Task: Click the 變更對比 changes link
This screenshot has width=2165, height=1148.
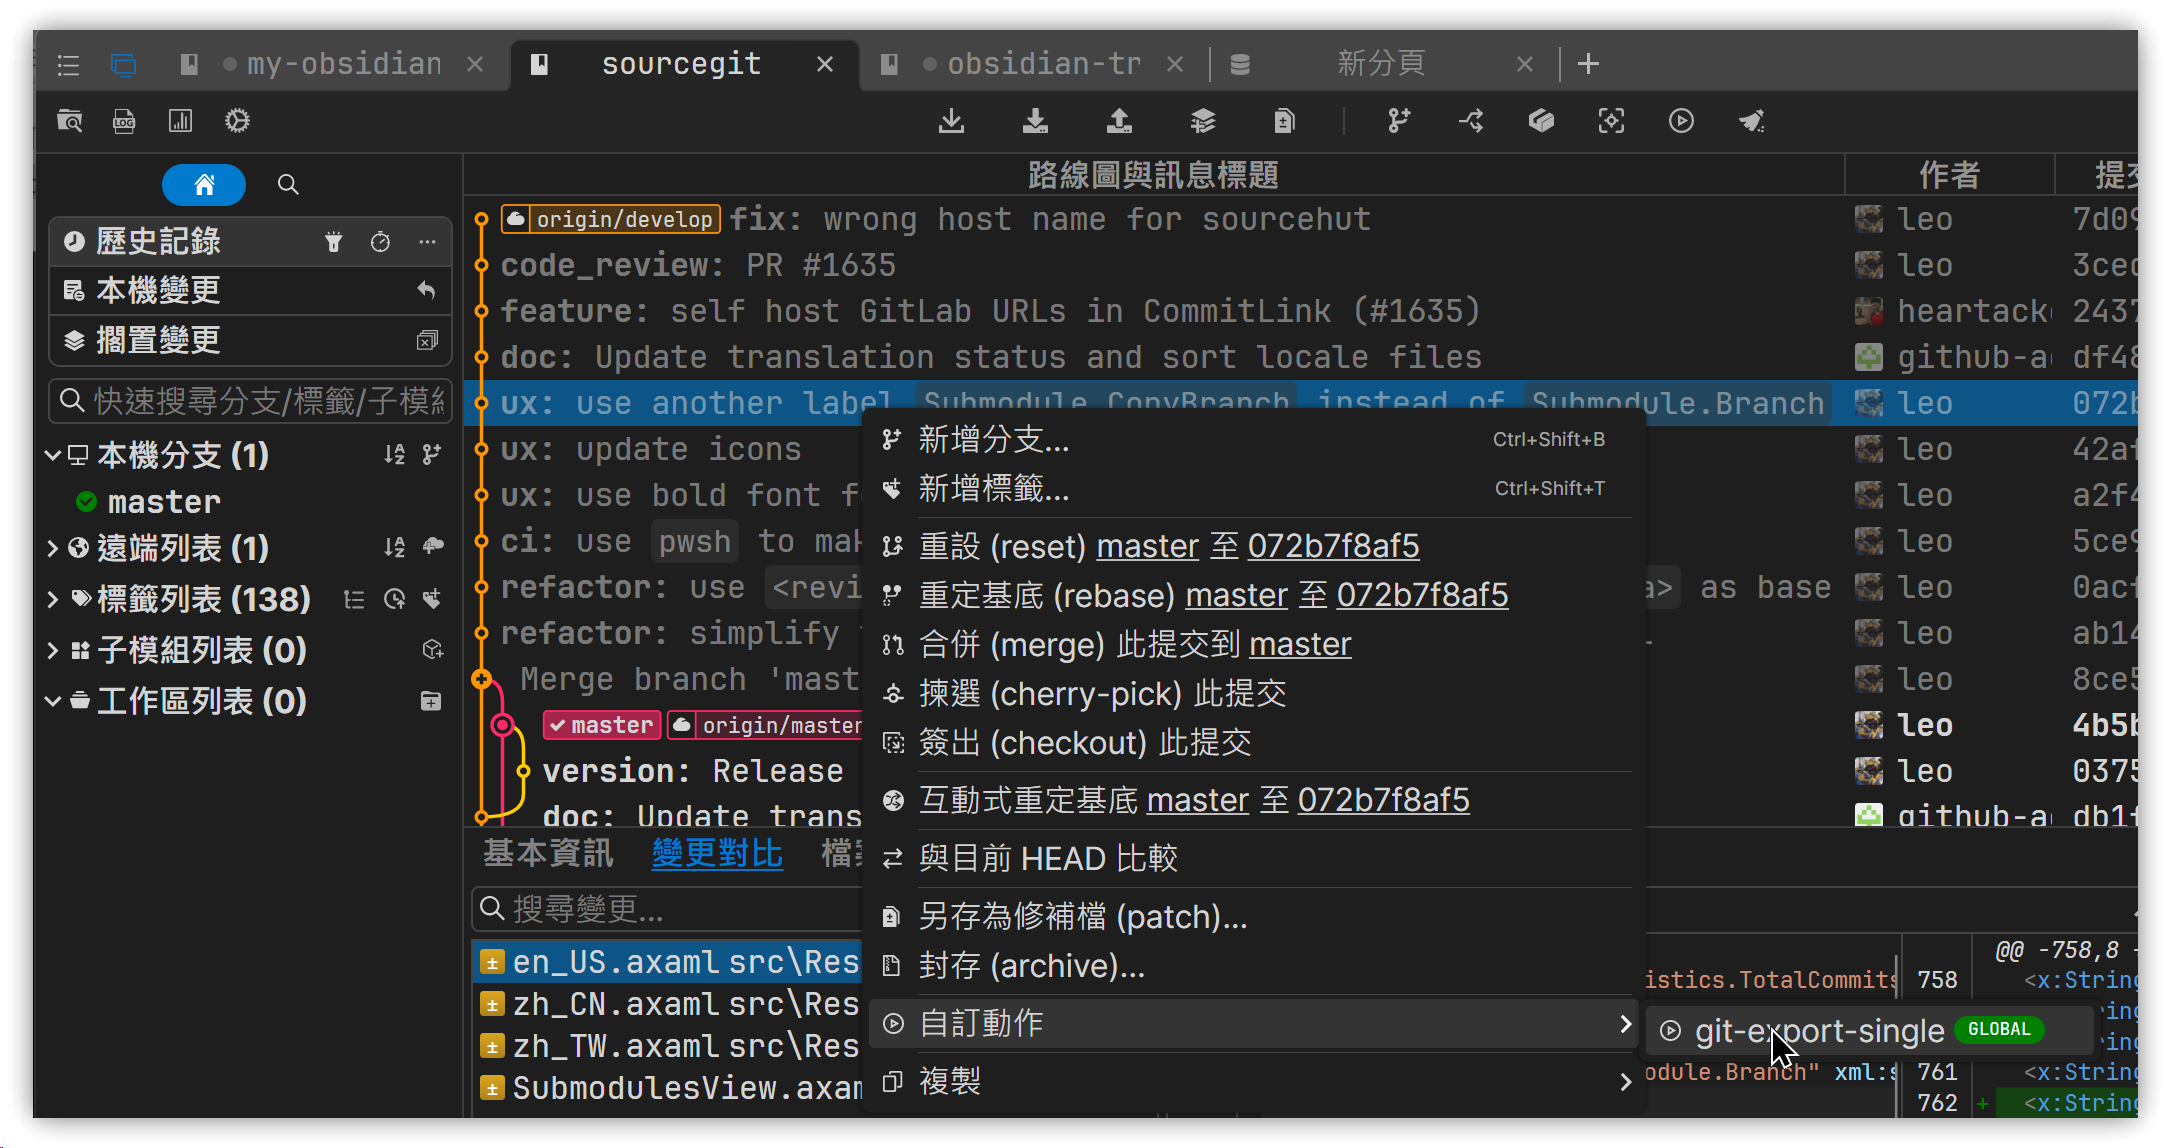Action: (717, 853)
